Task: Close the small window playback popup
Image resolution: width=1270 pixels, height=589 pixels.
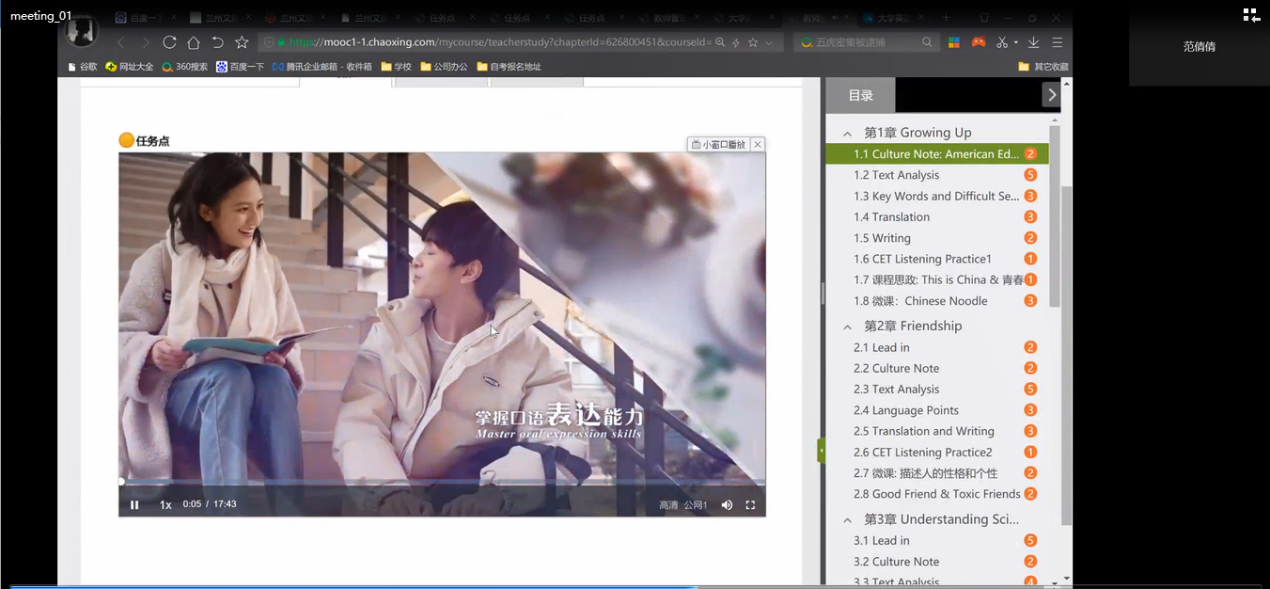Action: pos(758,145)
